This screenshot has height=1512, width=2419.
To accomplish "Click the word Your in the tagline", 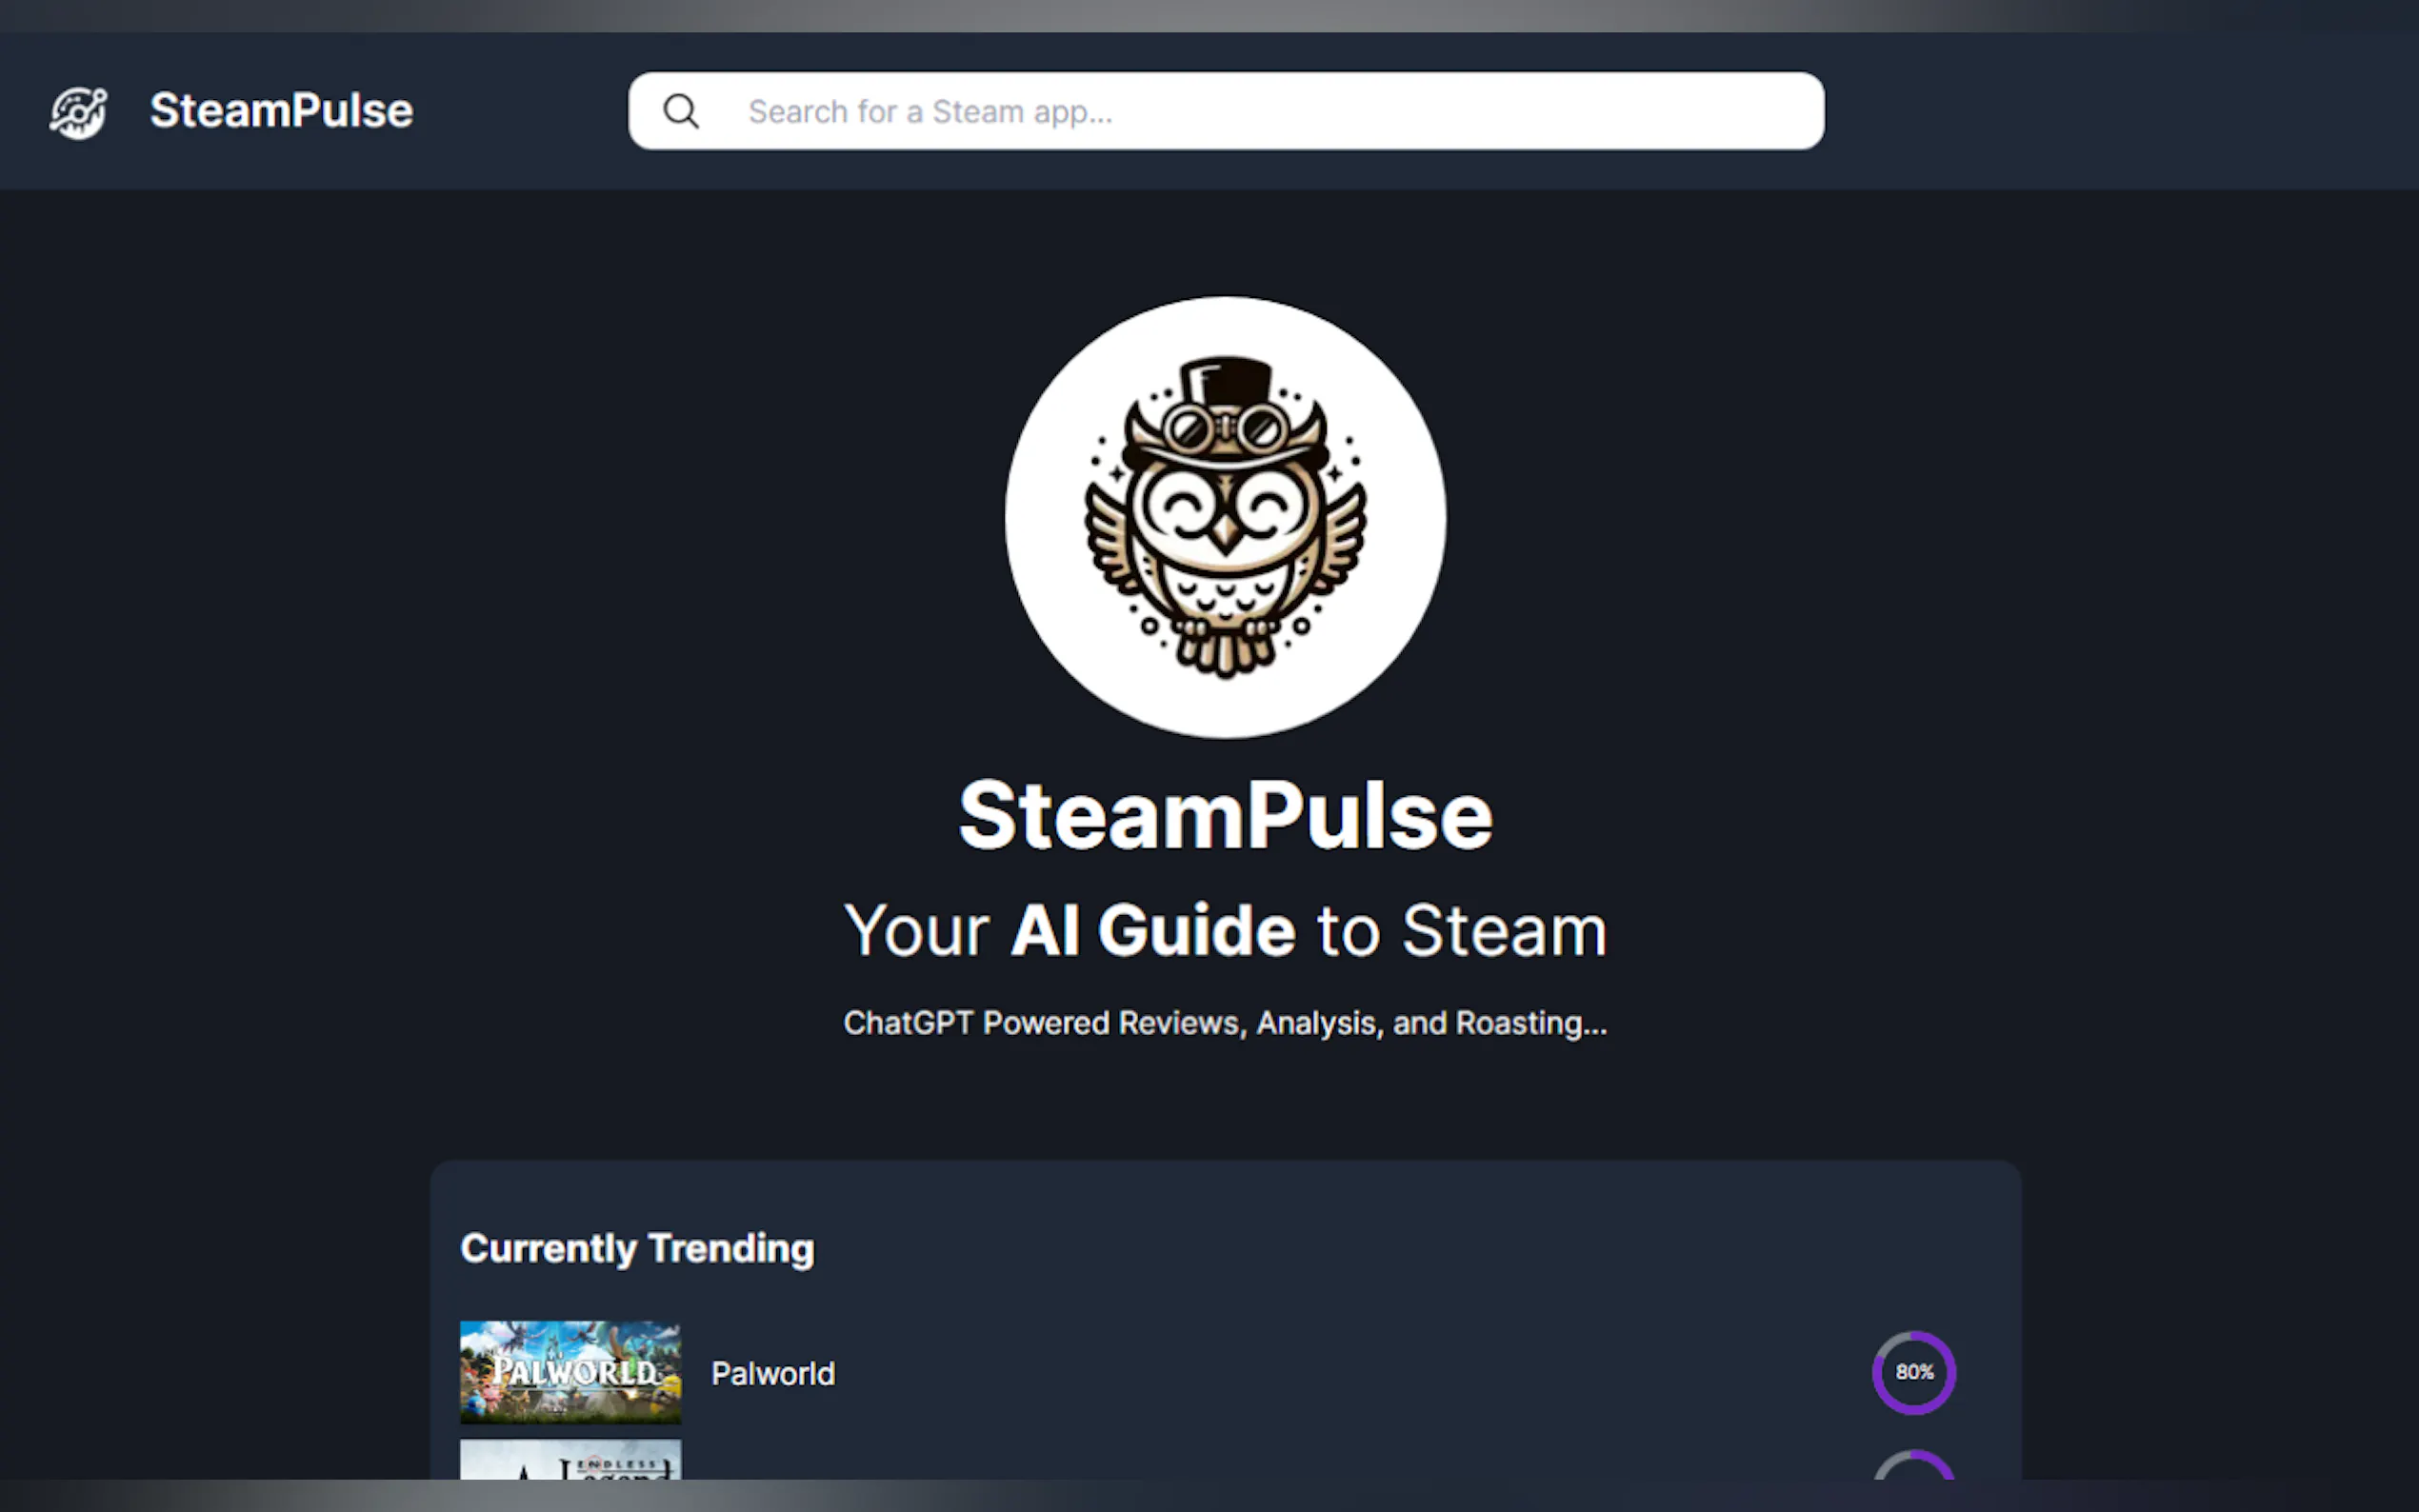I will (917, 931).
